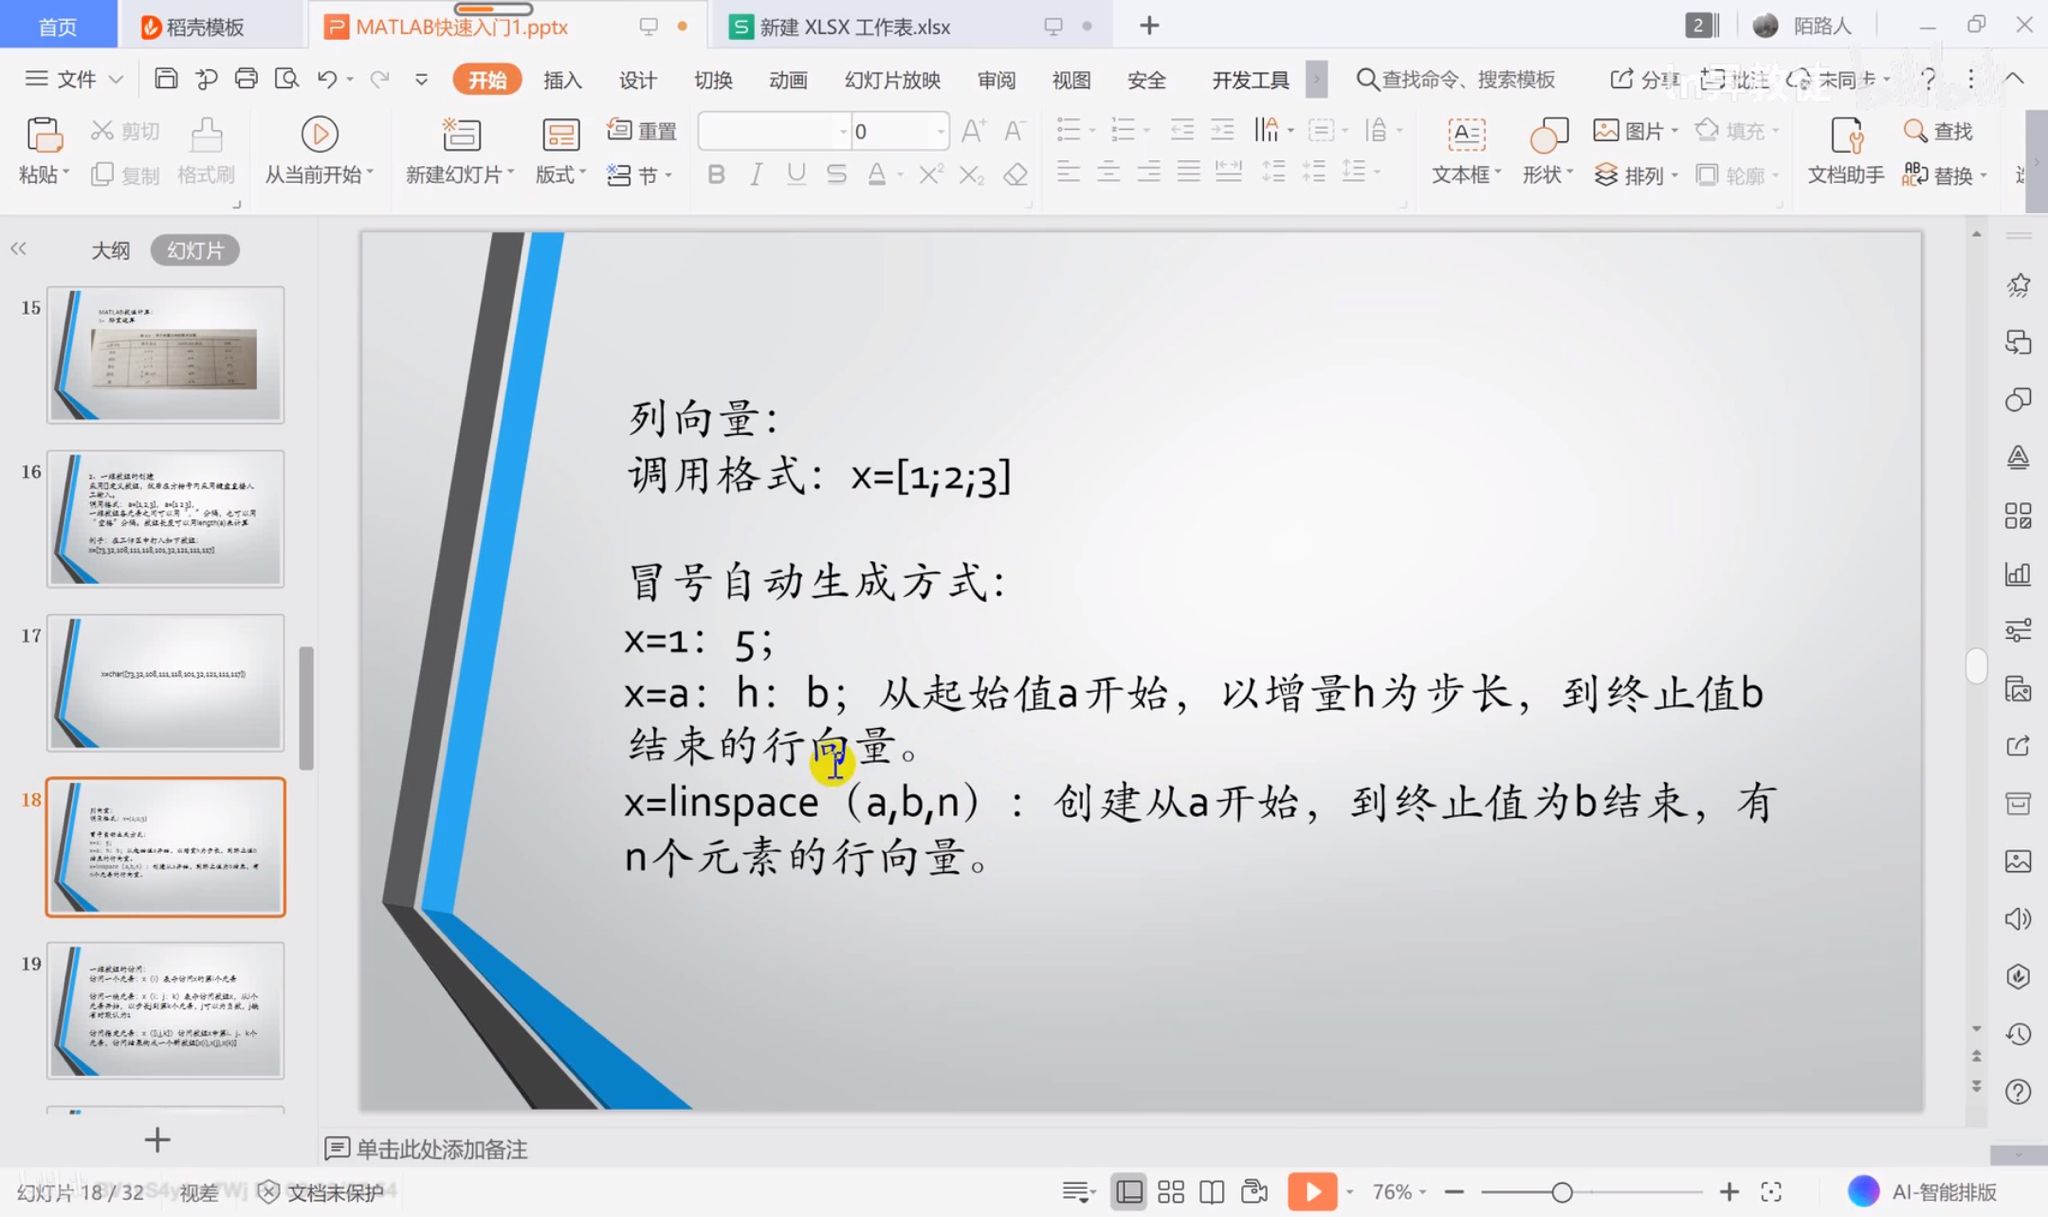Screen dimensions: 2048x1217
Task: Open the Insert (插入) ribbon tab
Action: (x=562, y=80)
